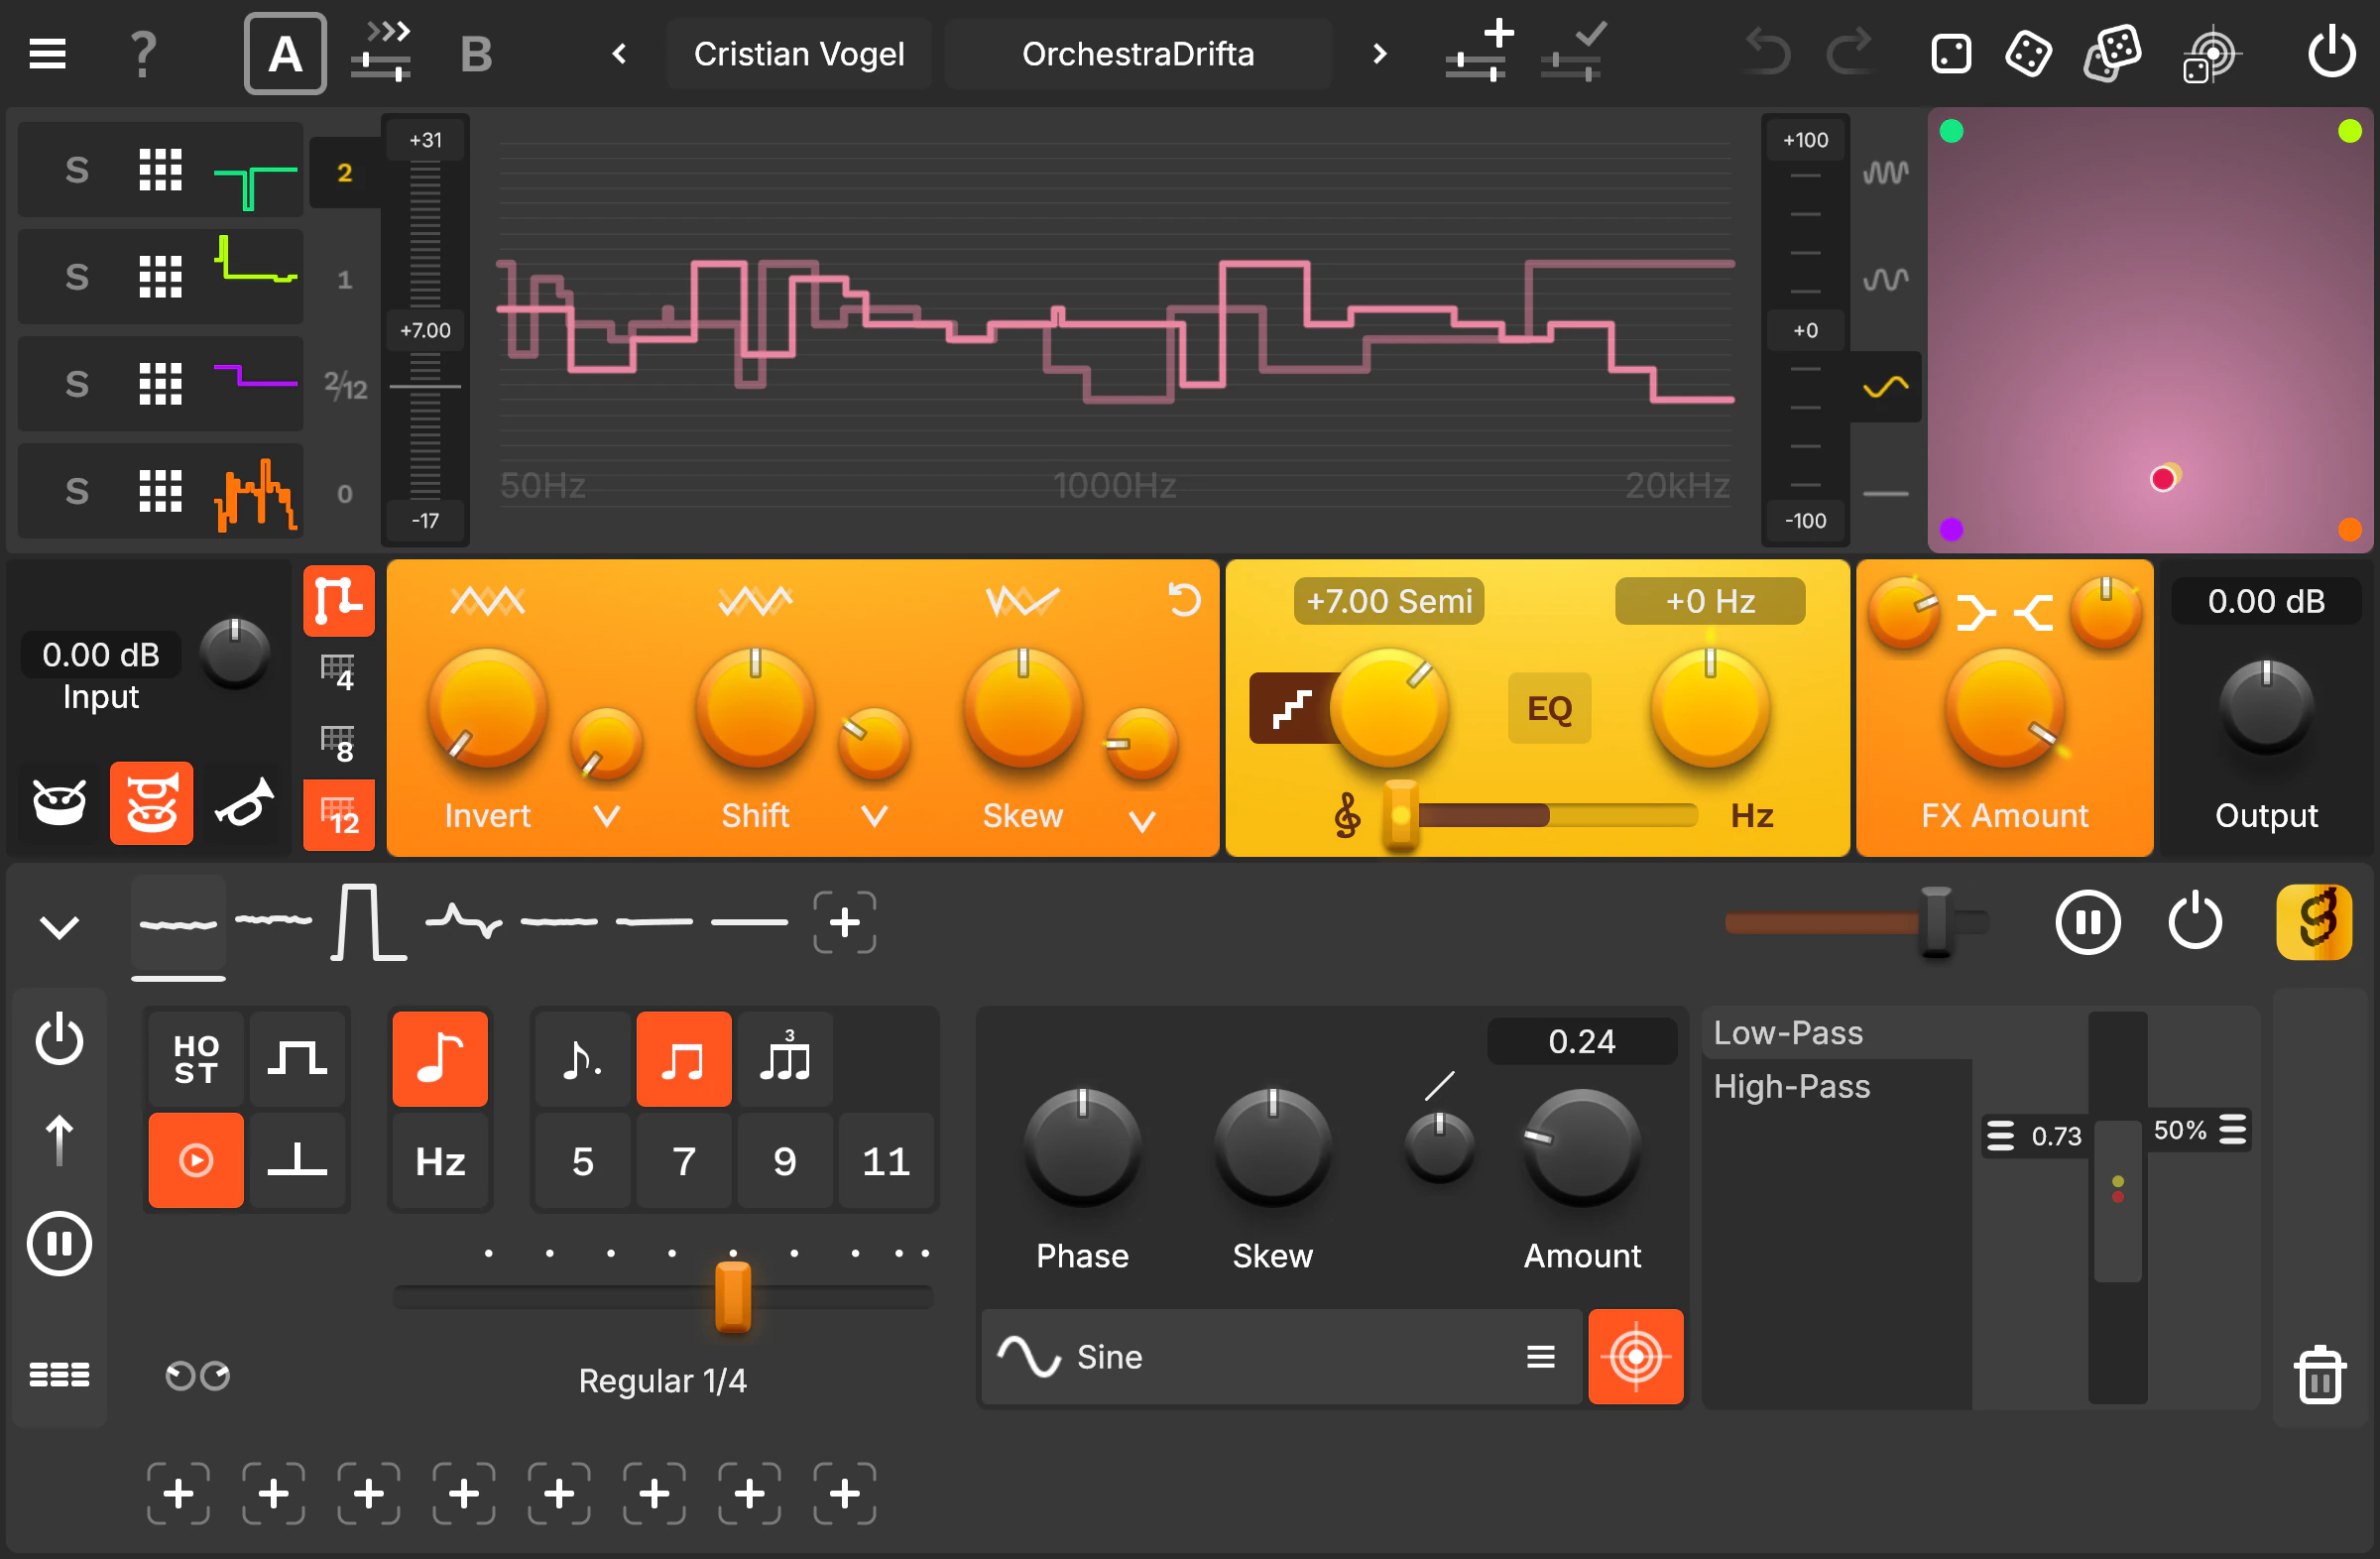The image size is (2380, 1559).
Task: Solo the green sequencer lane
Action: (x=77, y=170)
